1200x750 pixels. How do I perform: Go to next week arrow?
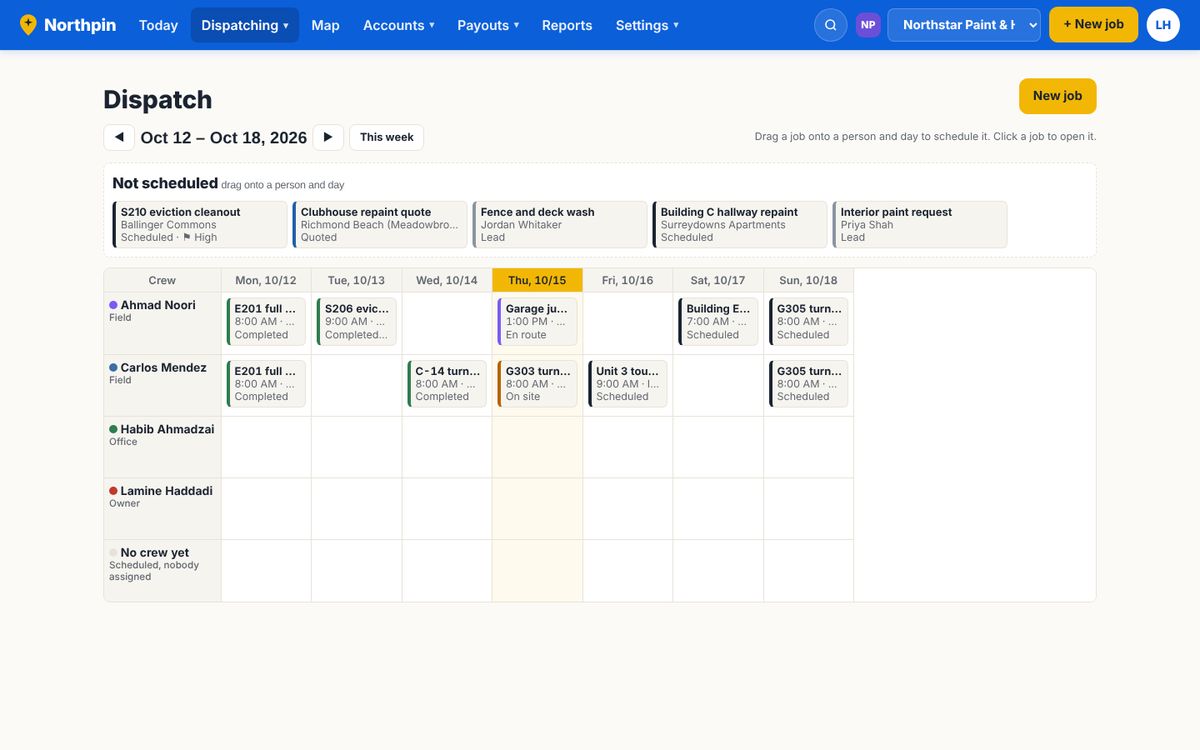point(328,137)
